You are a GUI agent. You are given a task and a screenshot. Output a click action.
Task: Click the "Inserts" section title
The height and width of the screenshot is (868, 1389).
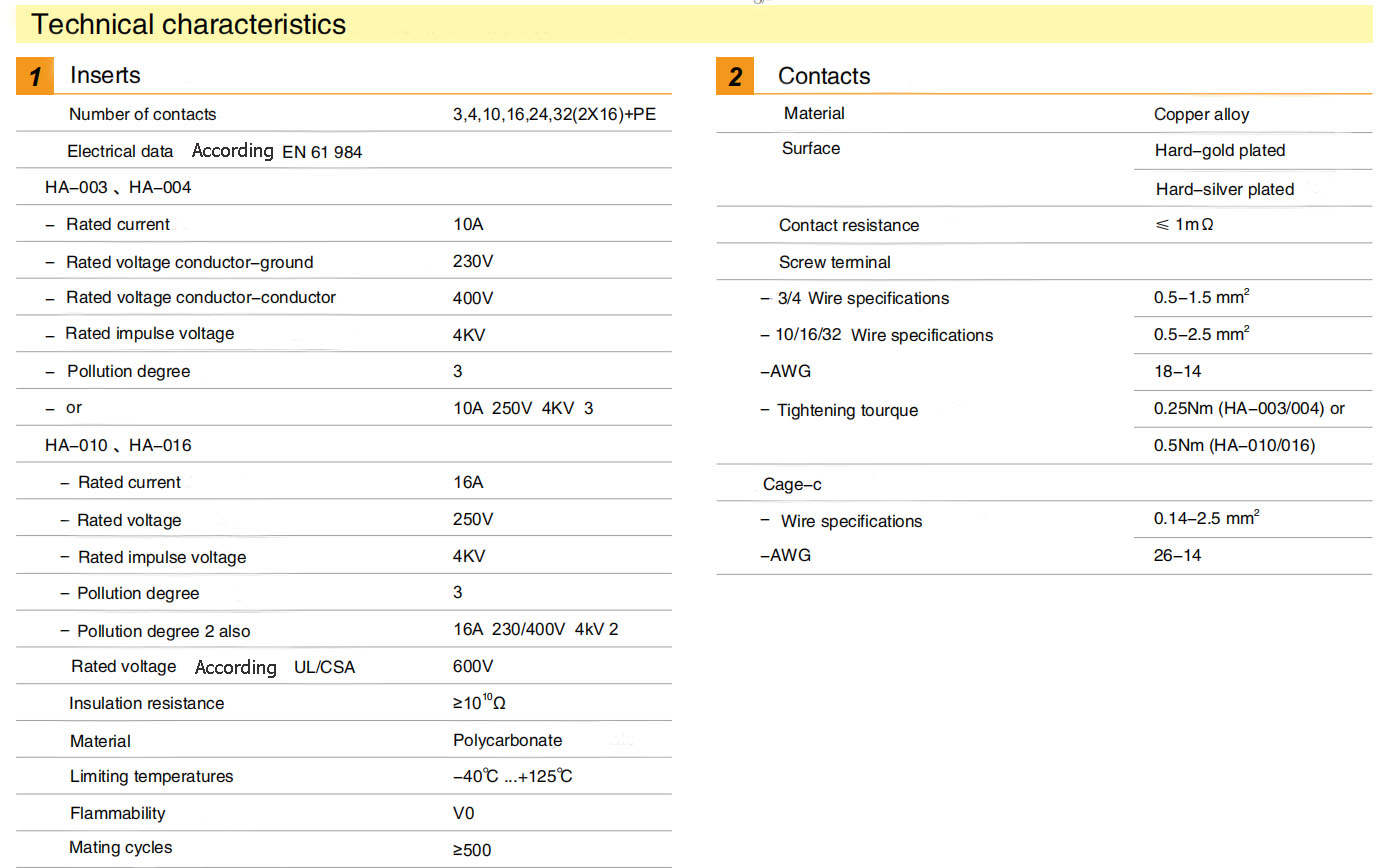105,75
